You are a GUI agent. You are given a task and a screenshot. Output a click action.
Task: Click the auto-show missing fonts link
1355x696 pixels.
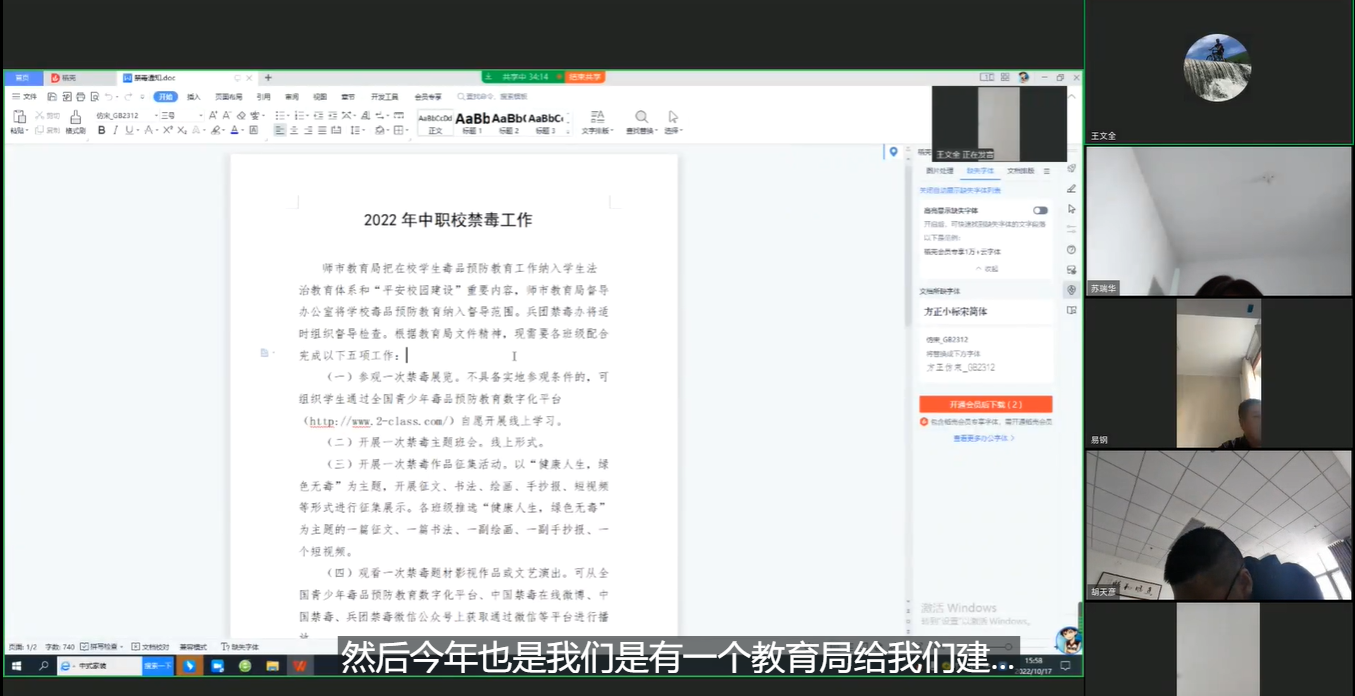click(959, 190)
